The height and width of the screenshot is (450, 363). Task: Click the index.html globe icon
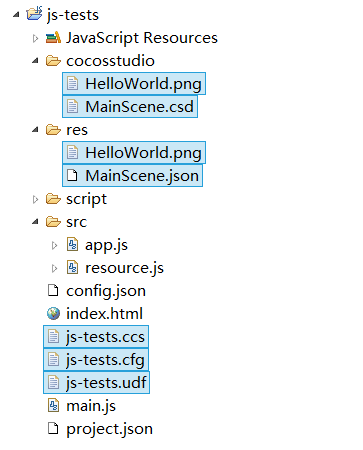pyautogui.click(x=53, y=313)
